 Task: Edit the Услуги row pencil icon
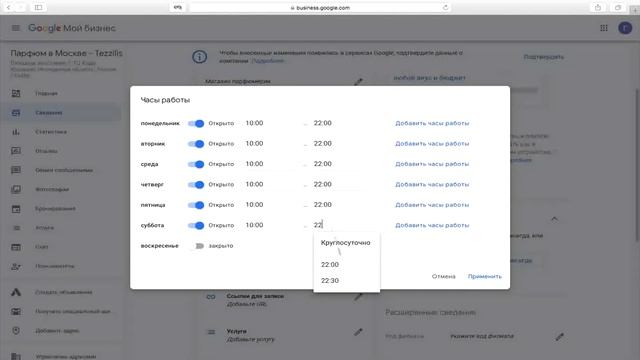[x=358, y=332]
